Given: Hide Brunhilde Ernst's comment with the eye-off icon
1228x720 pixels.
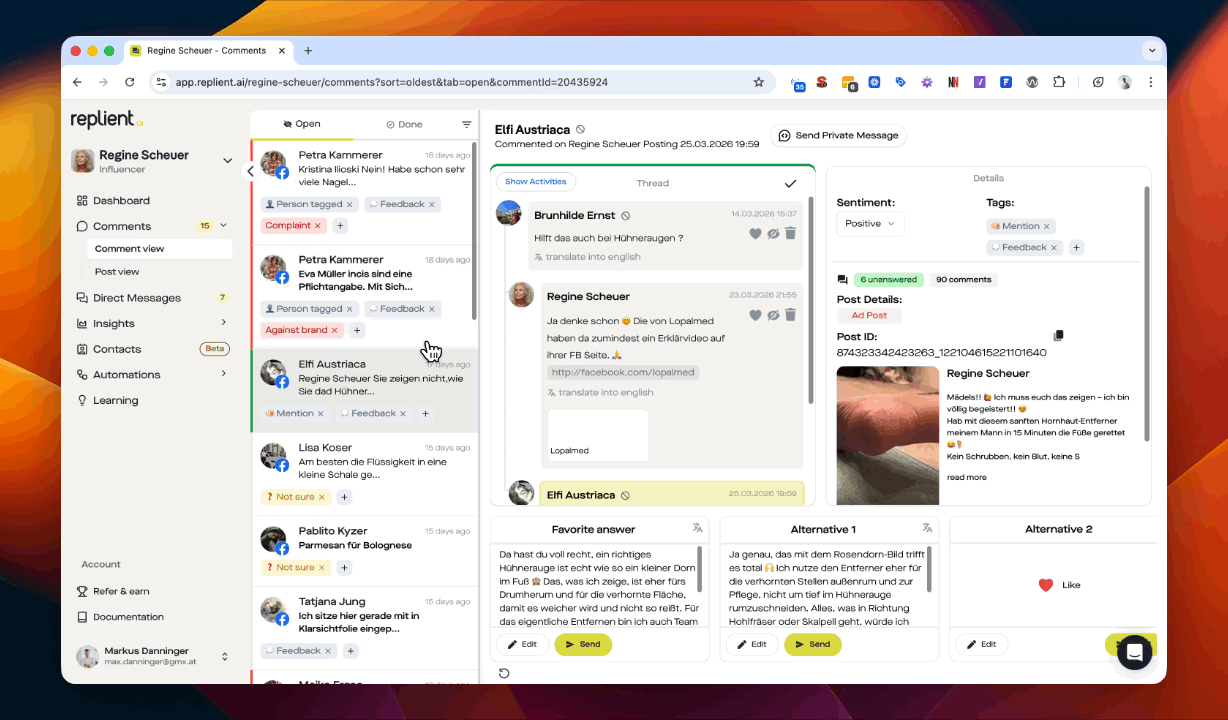Looking at the screenshot, I should pos(773,233).
